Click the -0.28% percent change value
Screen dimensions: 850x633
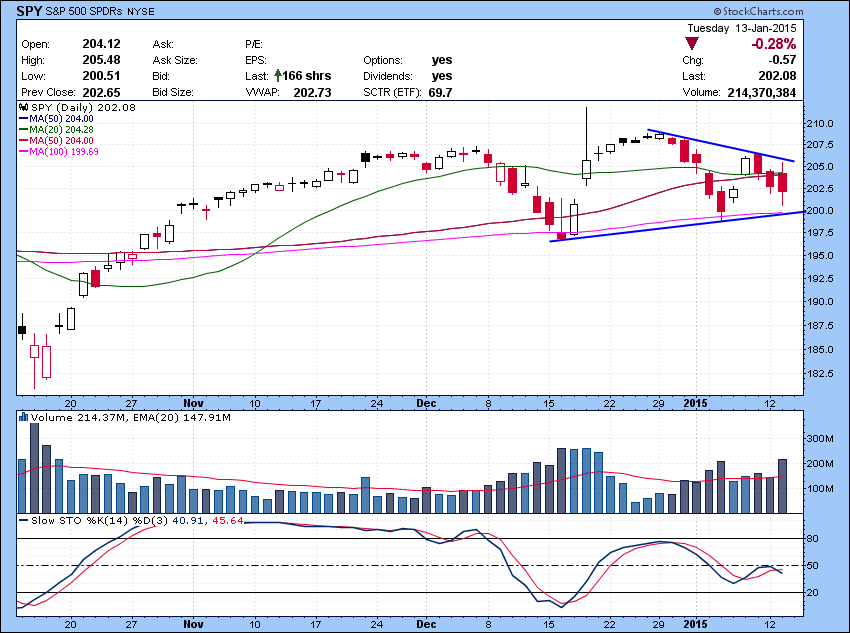[x=774, y=44]
